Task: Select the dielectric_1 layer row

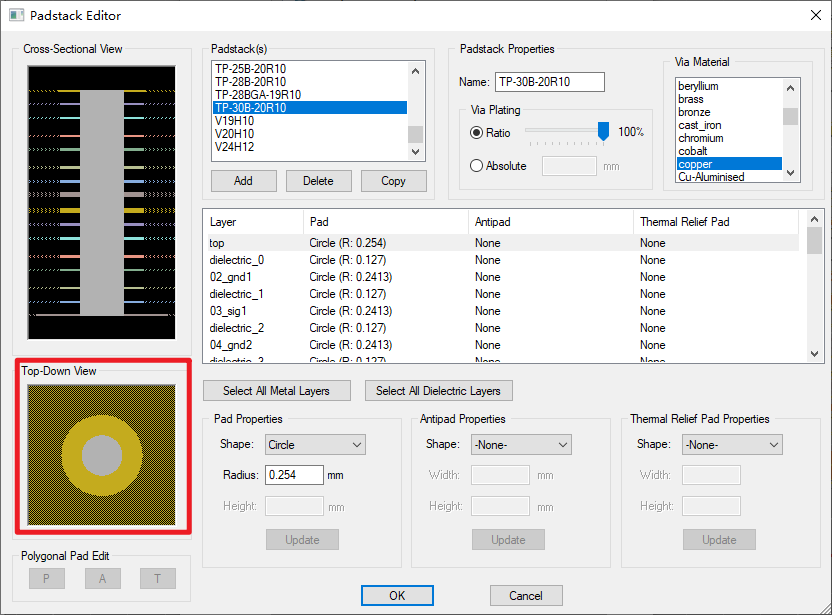Action: coord(503,294)
